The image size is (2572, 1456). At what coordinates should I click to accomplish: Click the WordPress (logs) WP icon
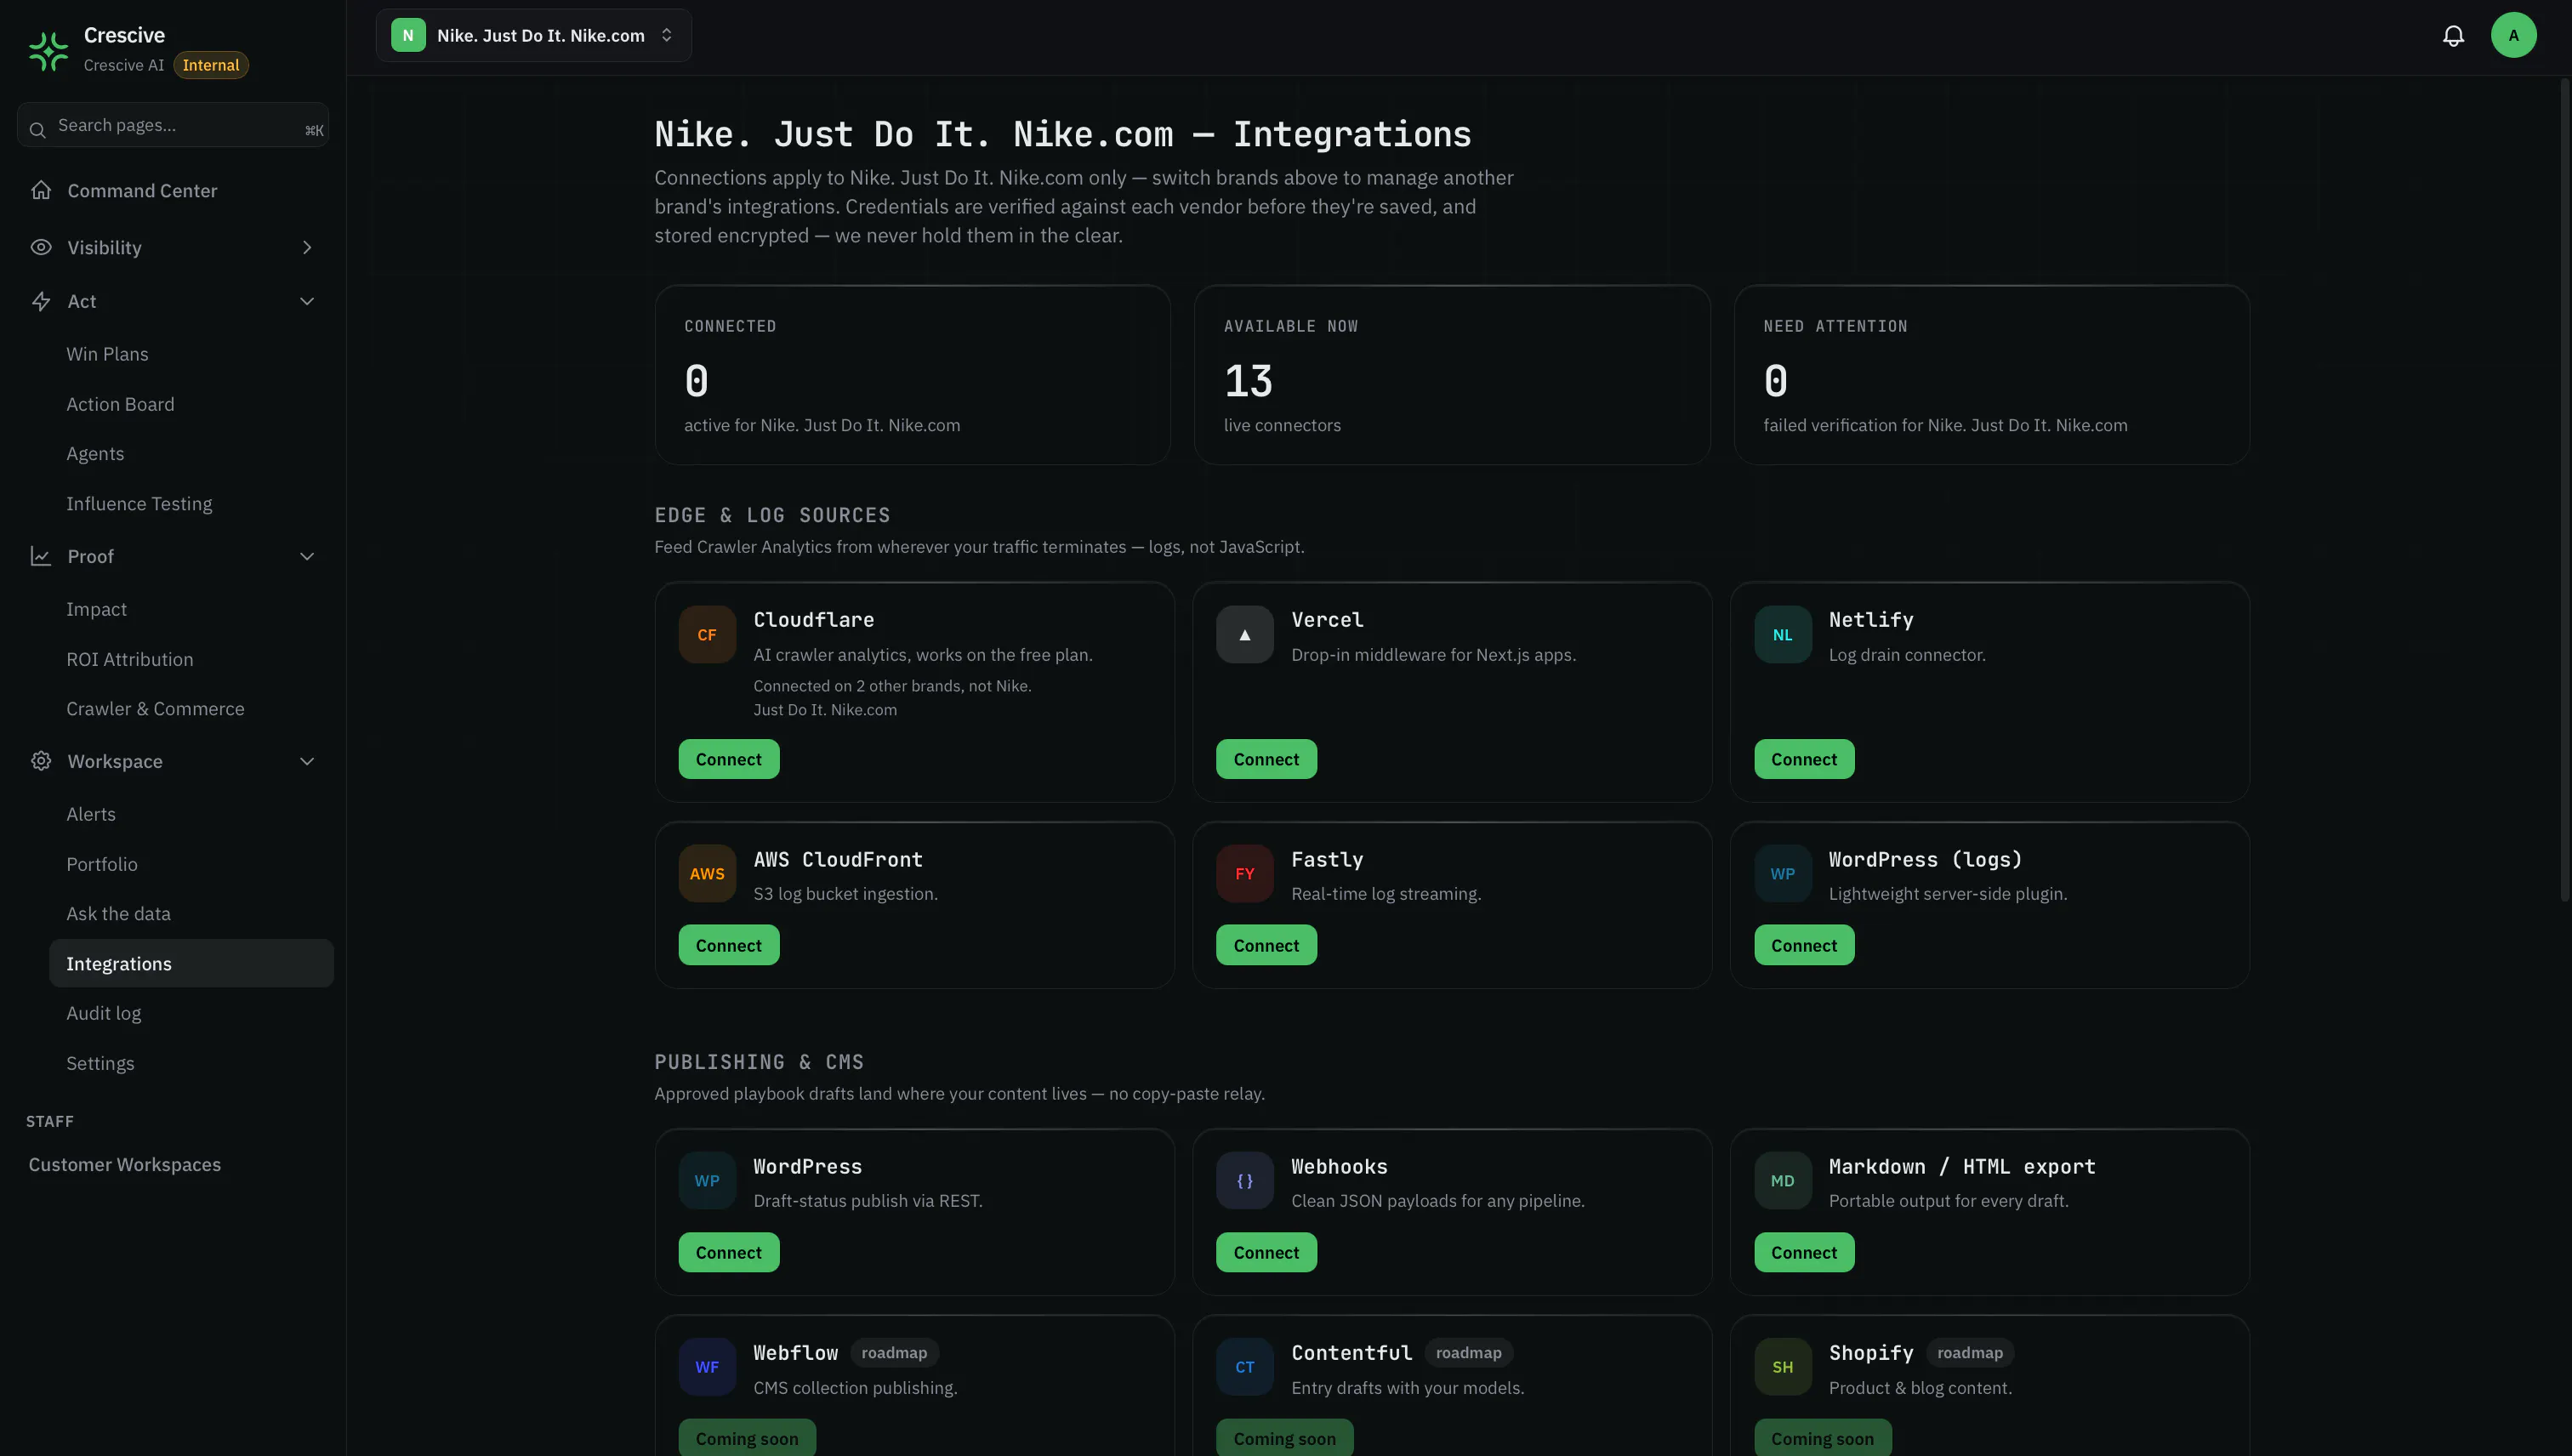(1783, 873)
